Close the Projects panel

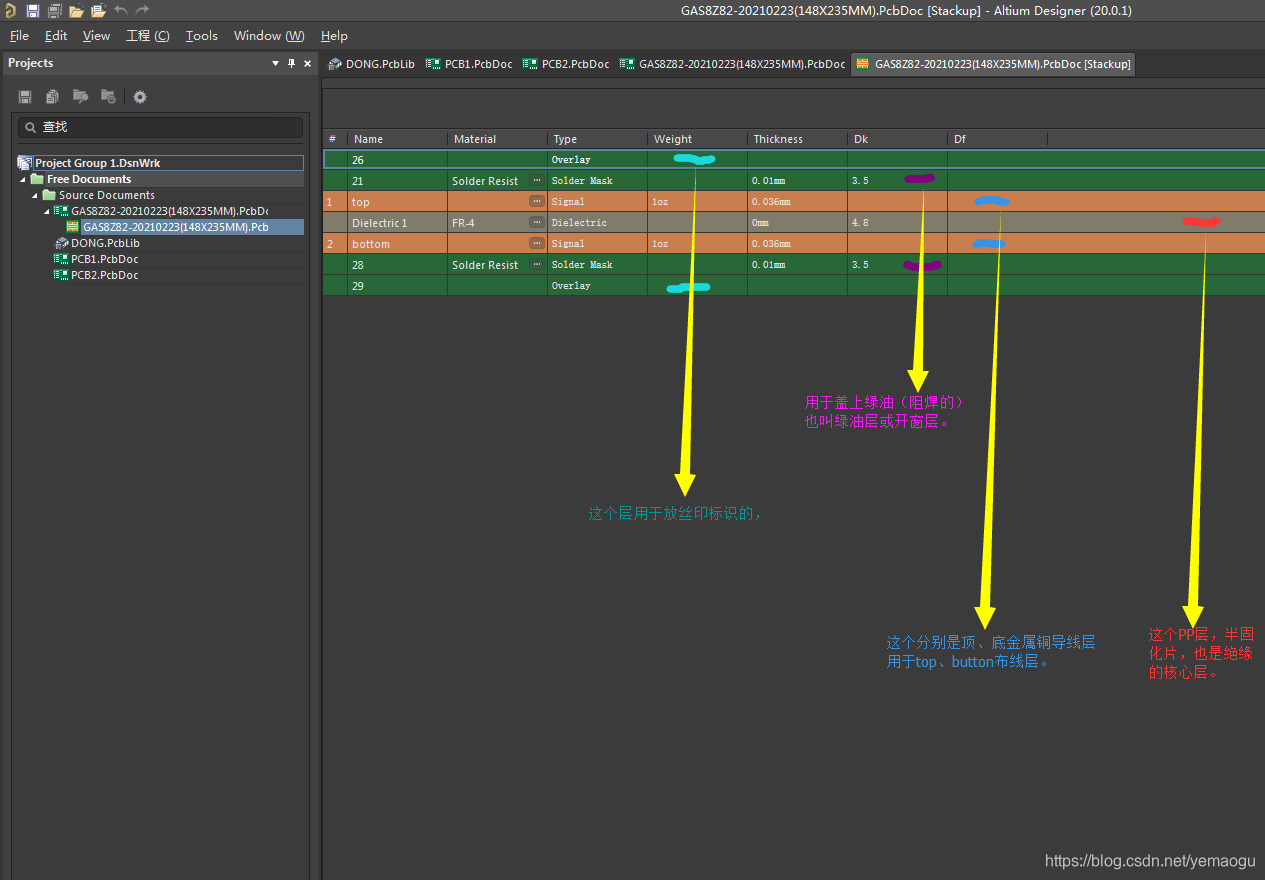click(x=308, y=63)
